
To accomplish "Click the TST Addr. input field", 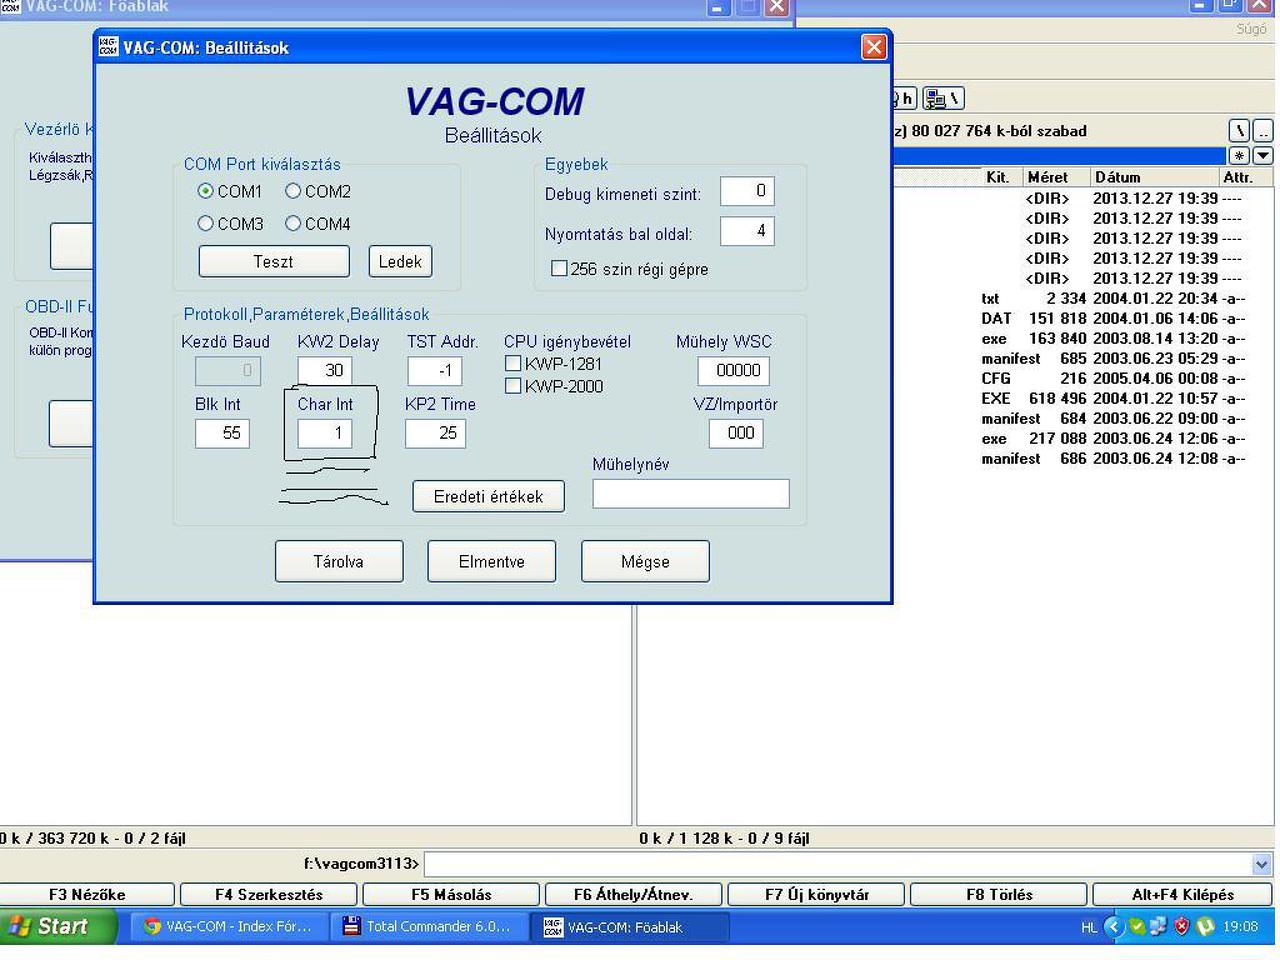I will click(x=435, y=370).
